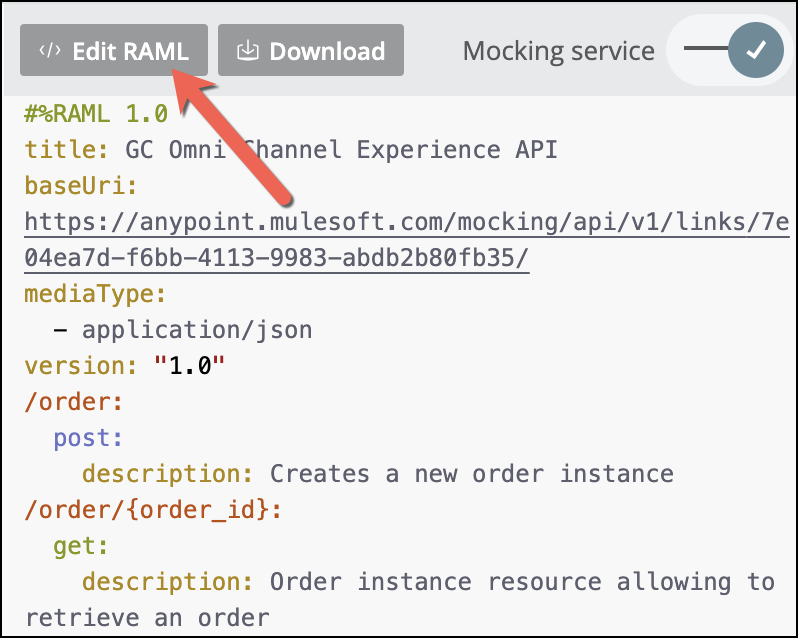This screenshot has height=638, width=798.
Task: Click the code brackets icon in Edit RAML
Action: [x=49, y=51]
